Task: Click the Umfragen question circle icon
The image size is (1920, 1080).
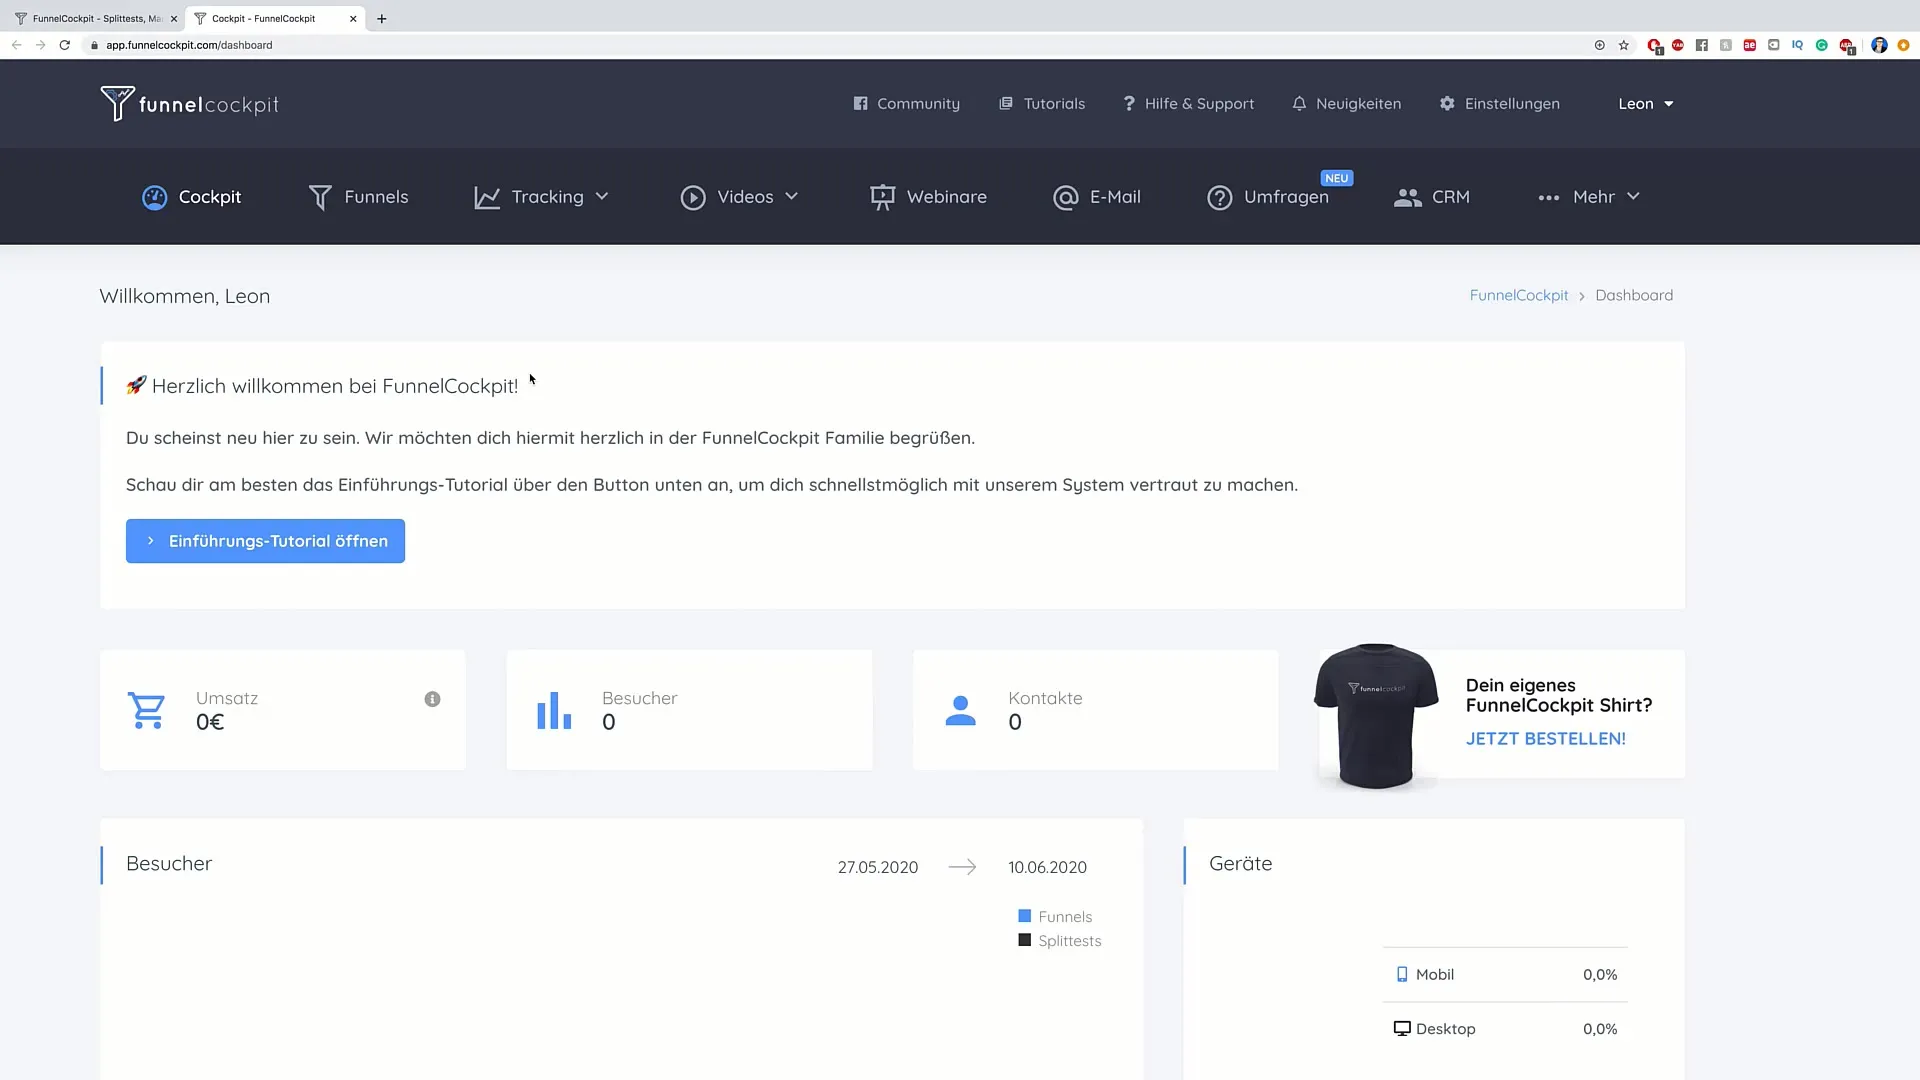Action: [1220, 198]
